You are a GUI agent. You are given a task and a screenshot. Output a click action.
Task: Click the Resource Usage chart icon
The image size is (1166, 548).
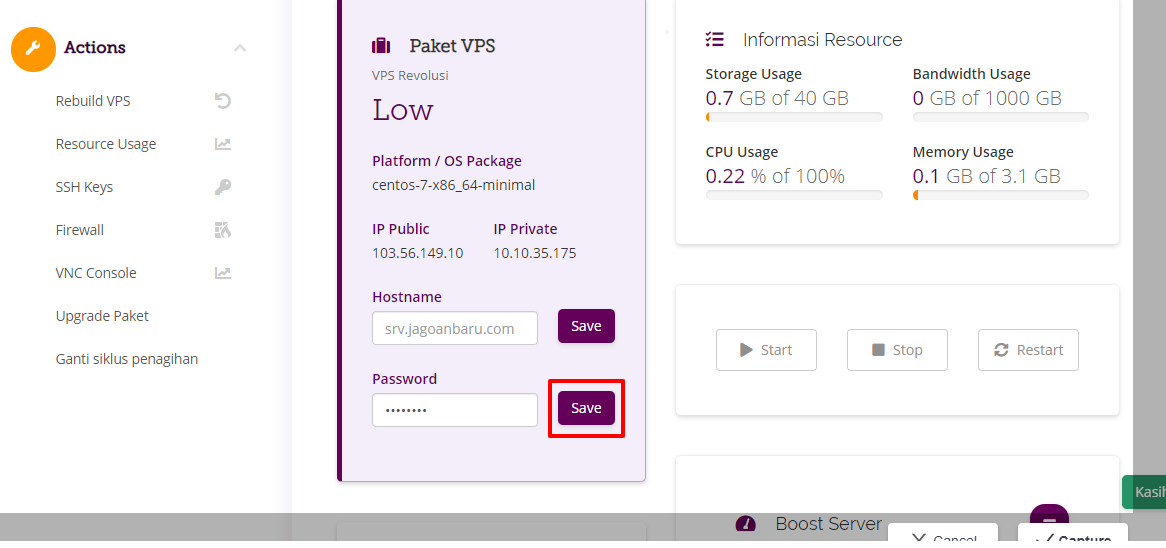point(223,144)
